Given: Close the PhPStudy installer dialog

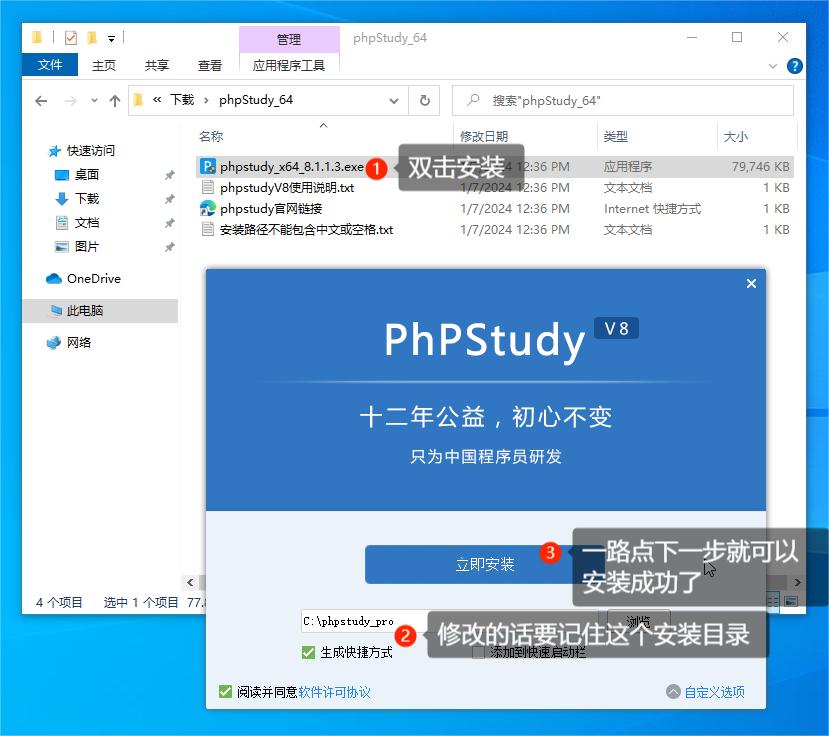Looking at the screenshot, I should pyautogui.click(x=751, y=283).
